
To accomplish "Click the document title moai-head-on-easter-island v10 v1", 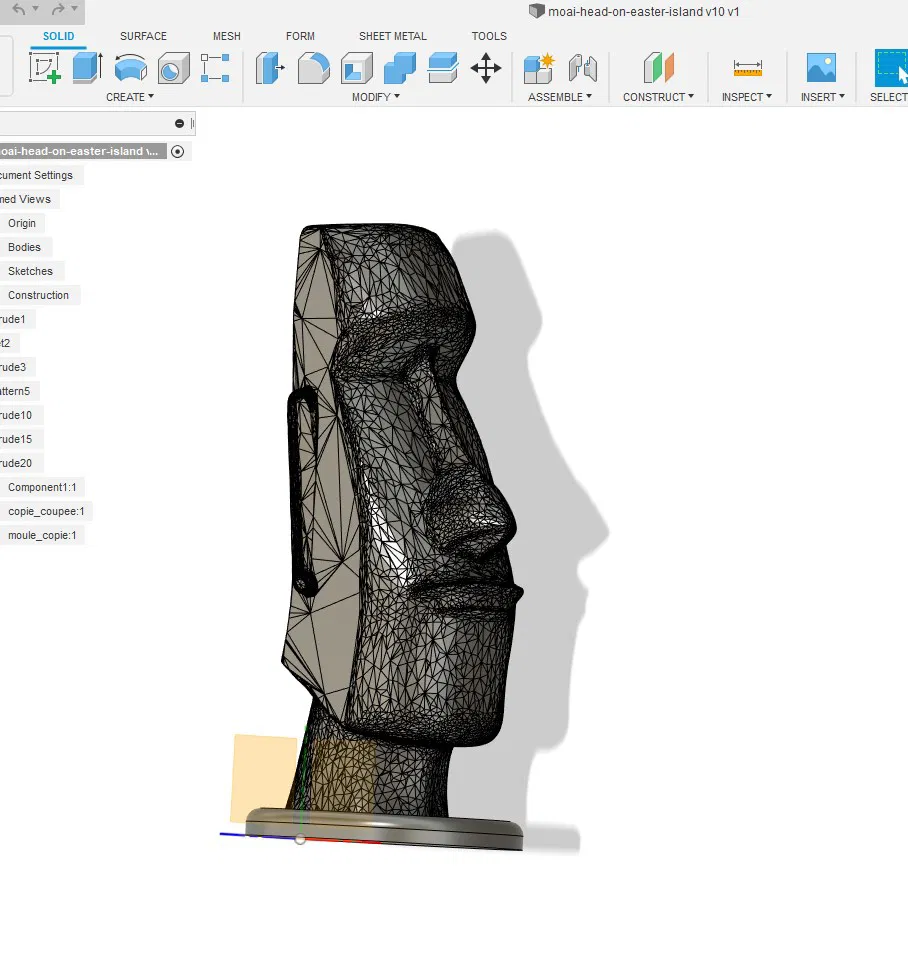I will [x=643, y=12].
